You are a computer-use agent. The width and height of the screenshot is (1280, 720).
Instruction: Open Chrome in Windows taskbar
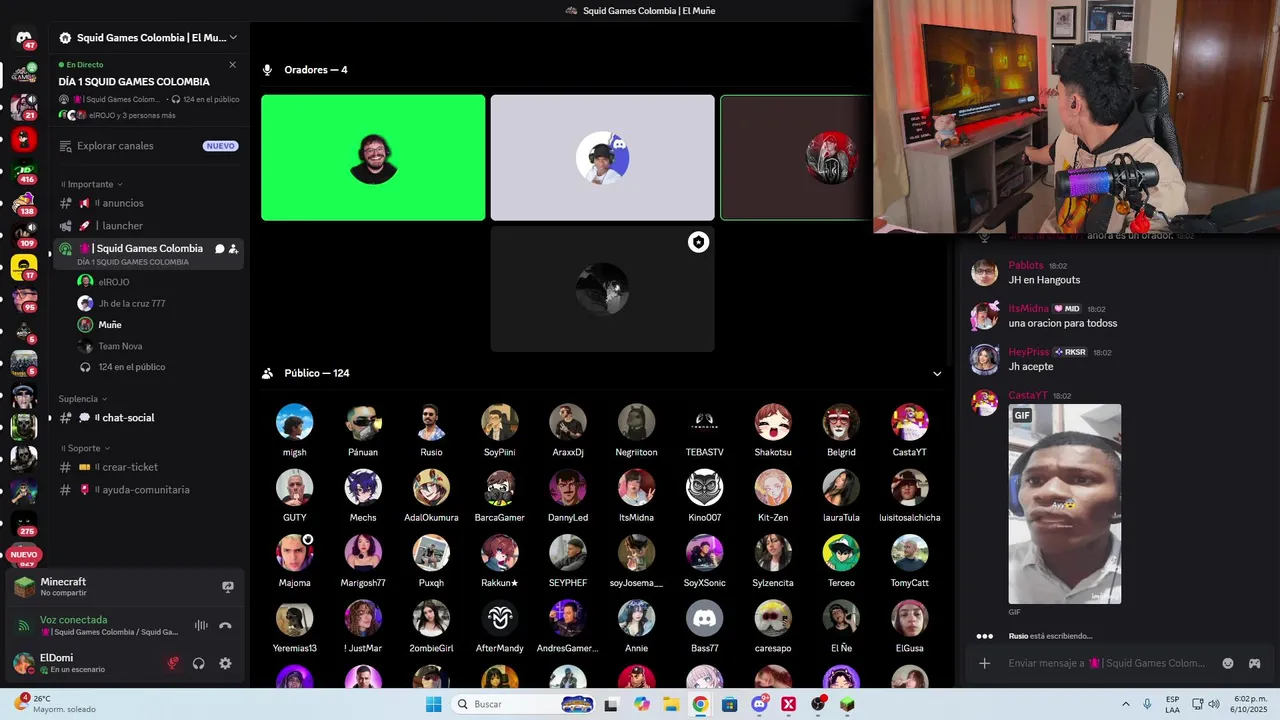(x=700, y=704)
